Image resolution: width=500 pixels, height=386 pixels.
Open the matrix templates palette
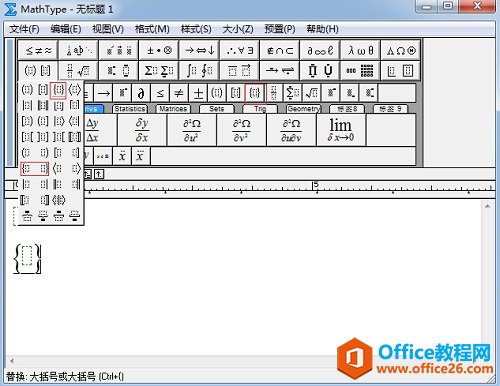360,70
